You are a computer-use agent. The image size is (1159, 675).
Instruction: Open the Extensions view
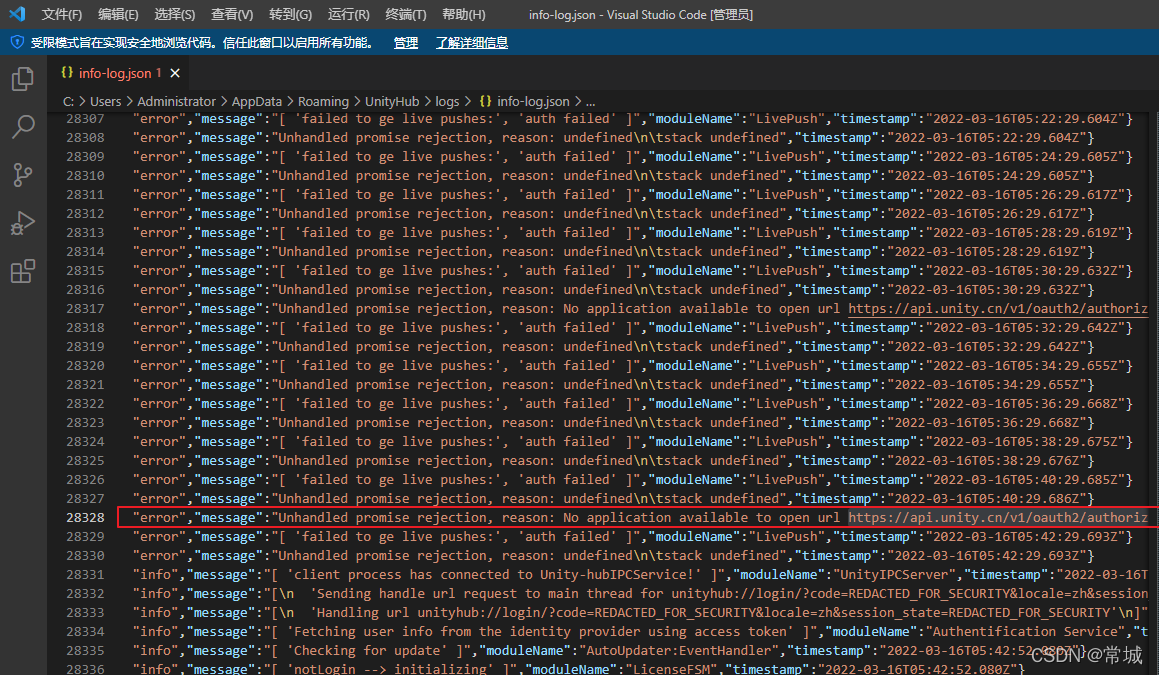23,271
